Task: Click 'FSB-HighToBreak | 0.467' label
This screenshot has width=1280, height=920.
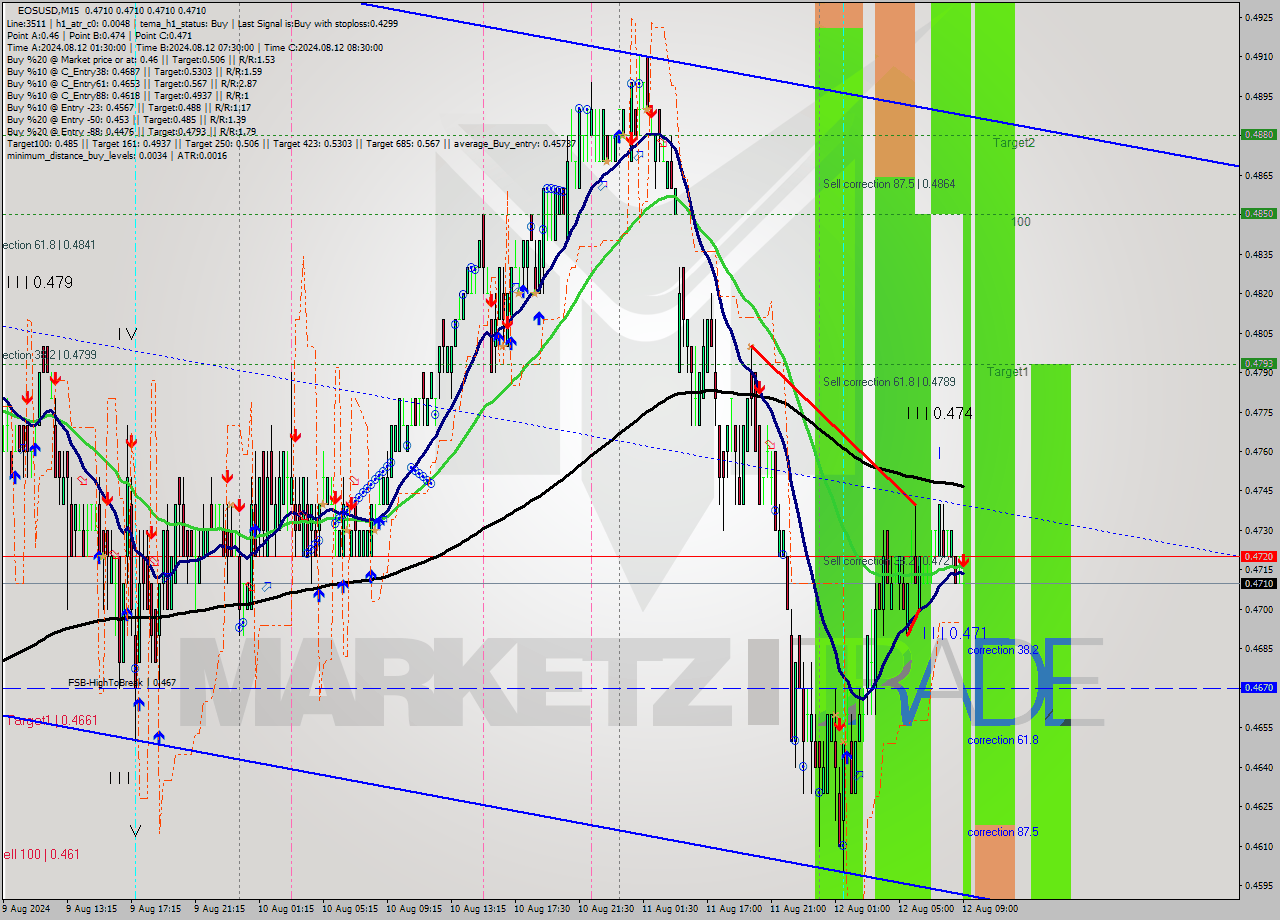Action: (x=122, y=683)
